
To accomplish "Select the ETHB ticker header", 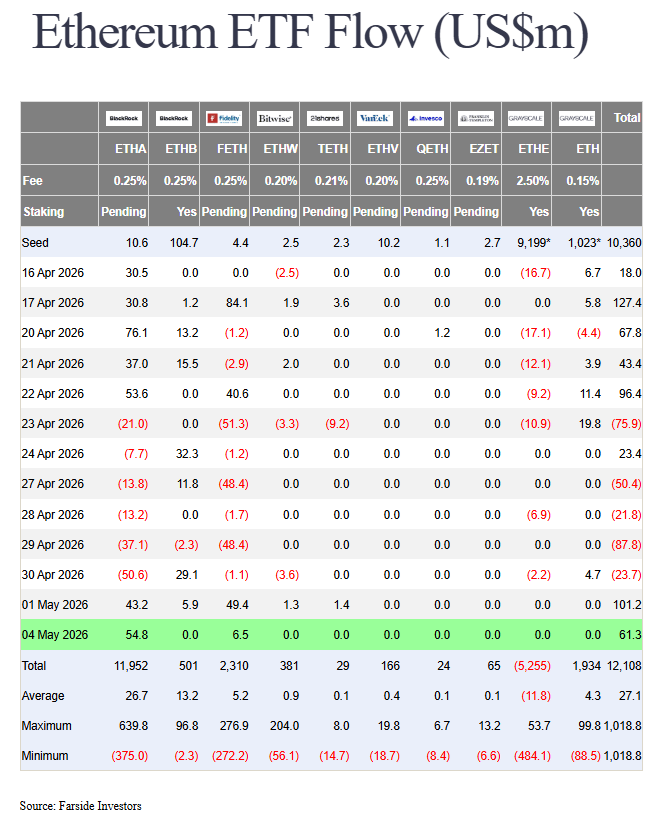I will click(181, 149).
